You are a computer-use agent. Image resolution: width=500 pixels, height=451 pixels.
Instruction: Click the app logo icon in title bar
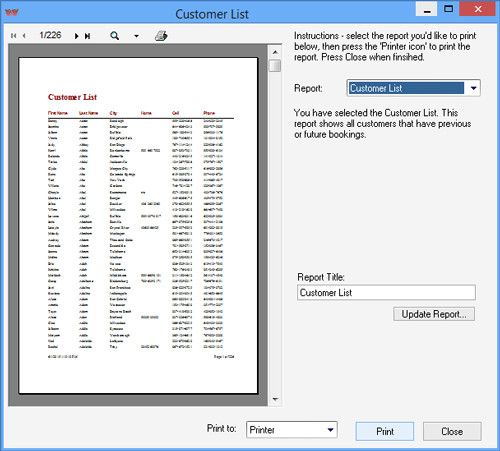point(12,12)
